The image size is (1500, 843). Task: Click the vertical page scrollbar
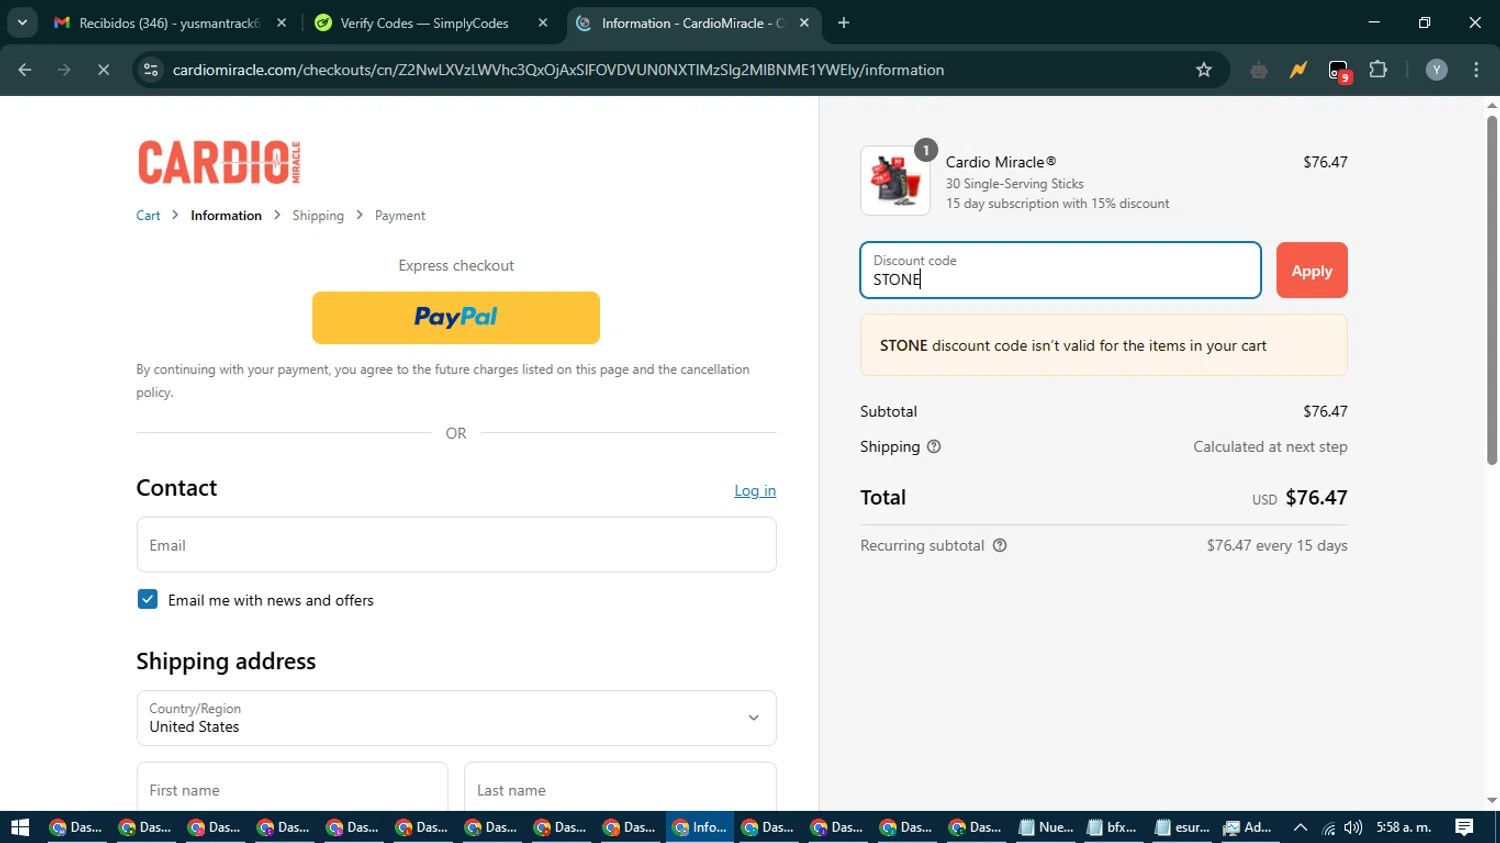coord(1492,290)
